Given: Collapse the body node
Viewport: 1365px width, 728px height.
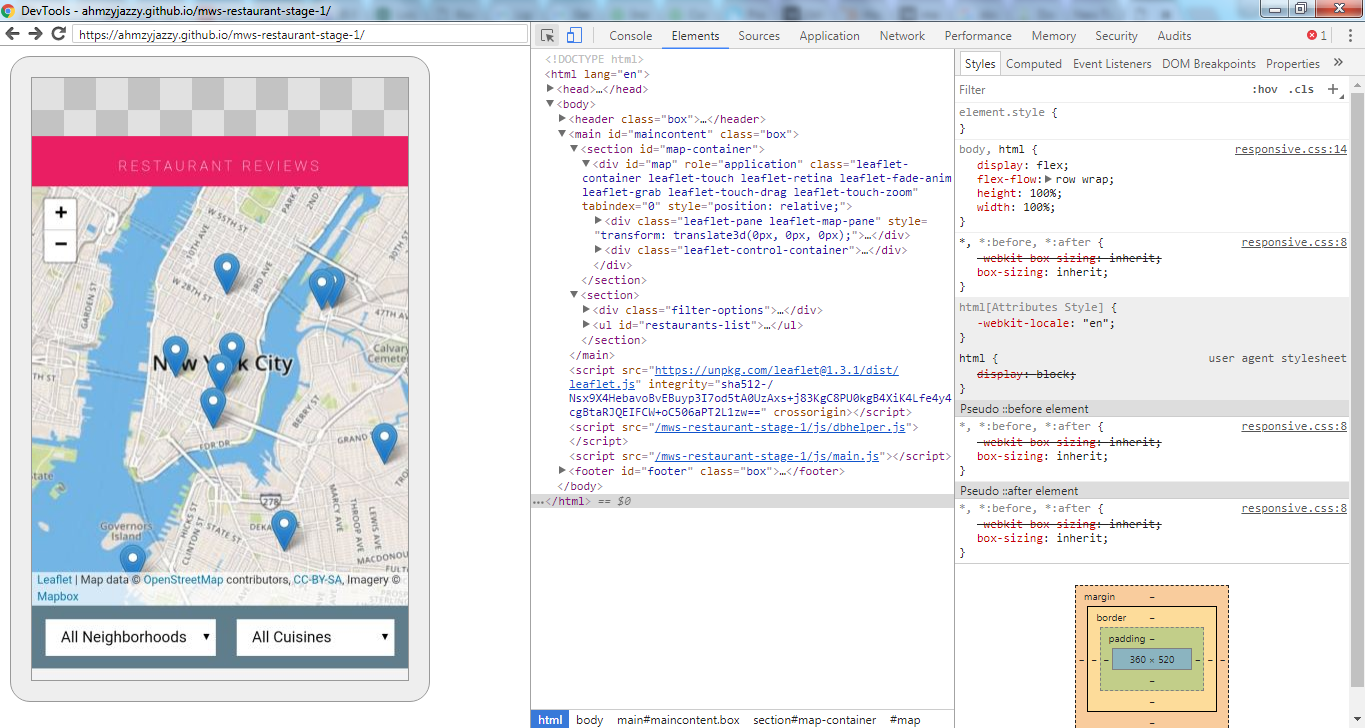Looking at the screenshot, I should point(550,104).
